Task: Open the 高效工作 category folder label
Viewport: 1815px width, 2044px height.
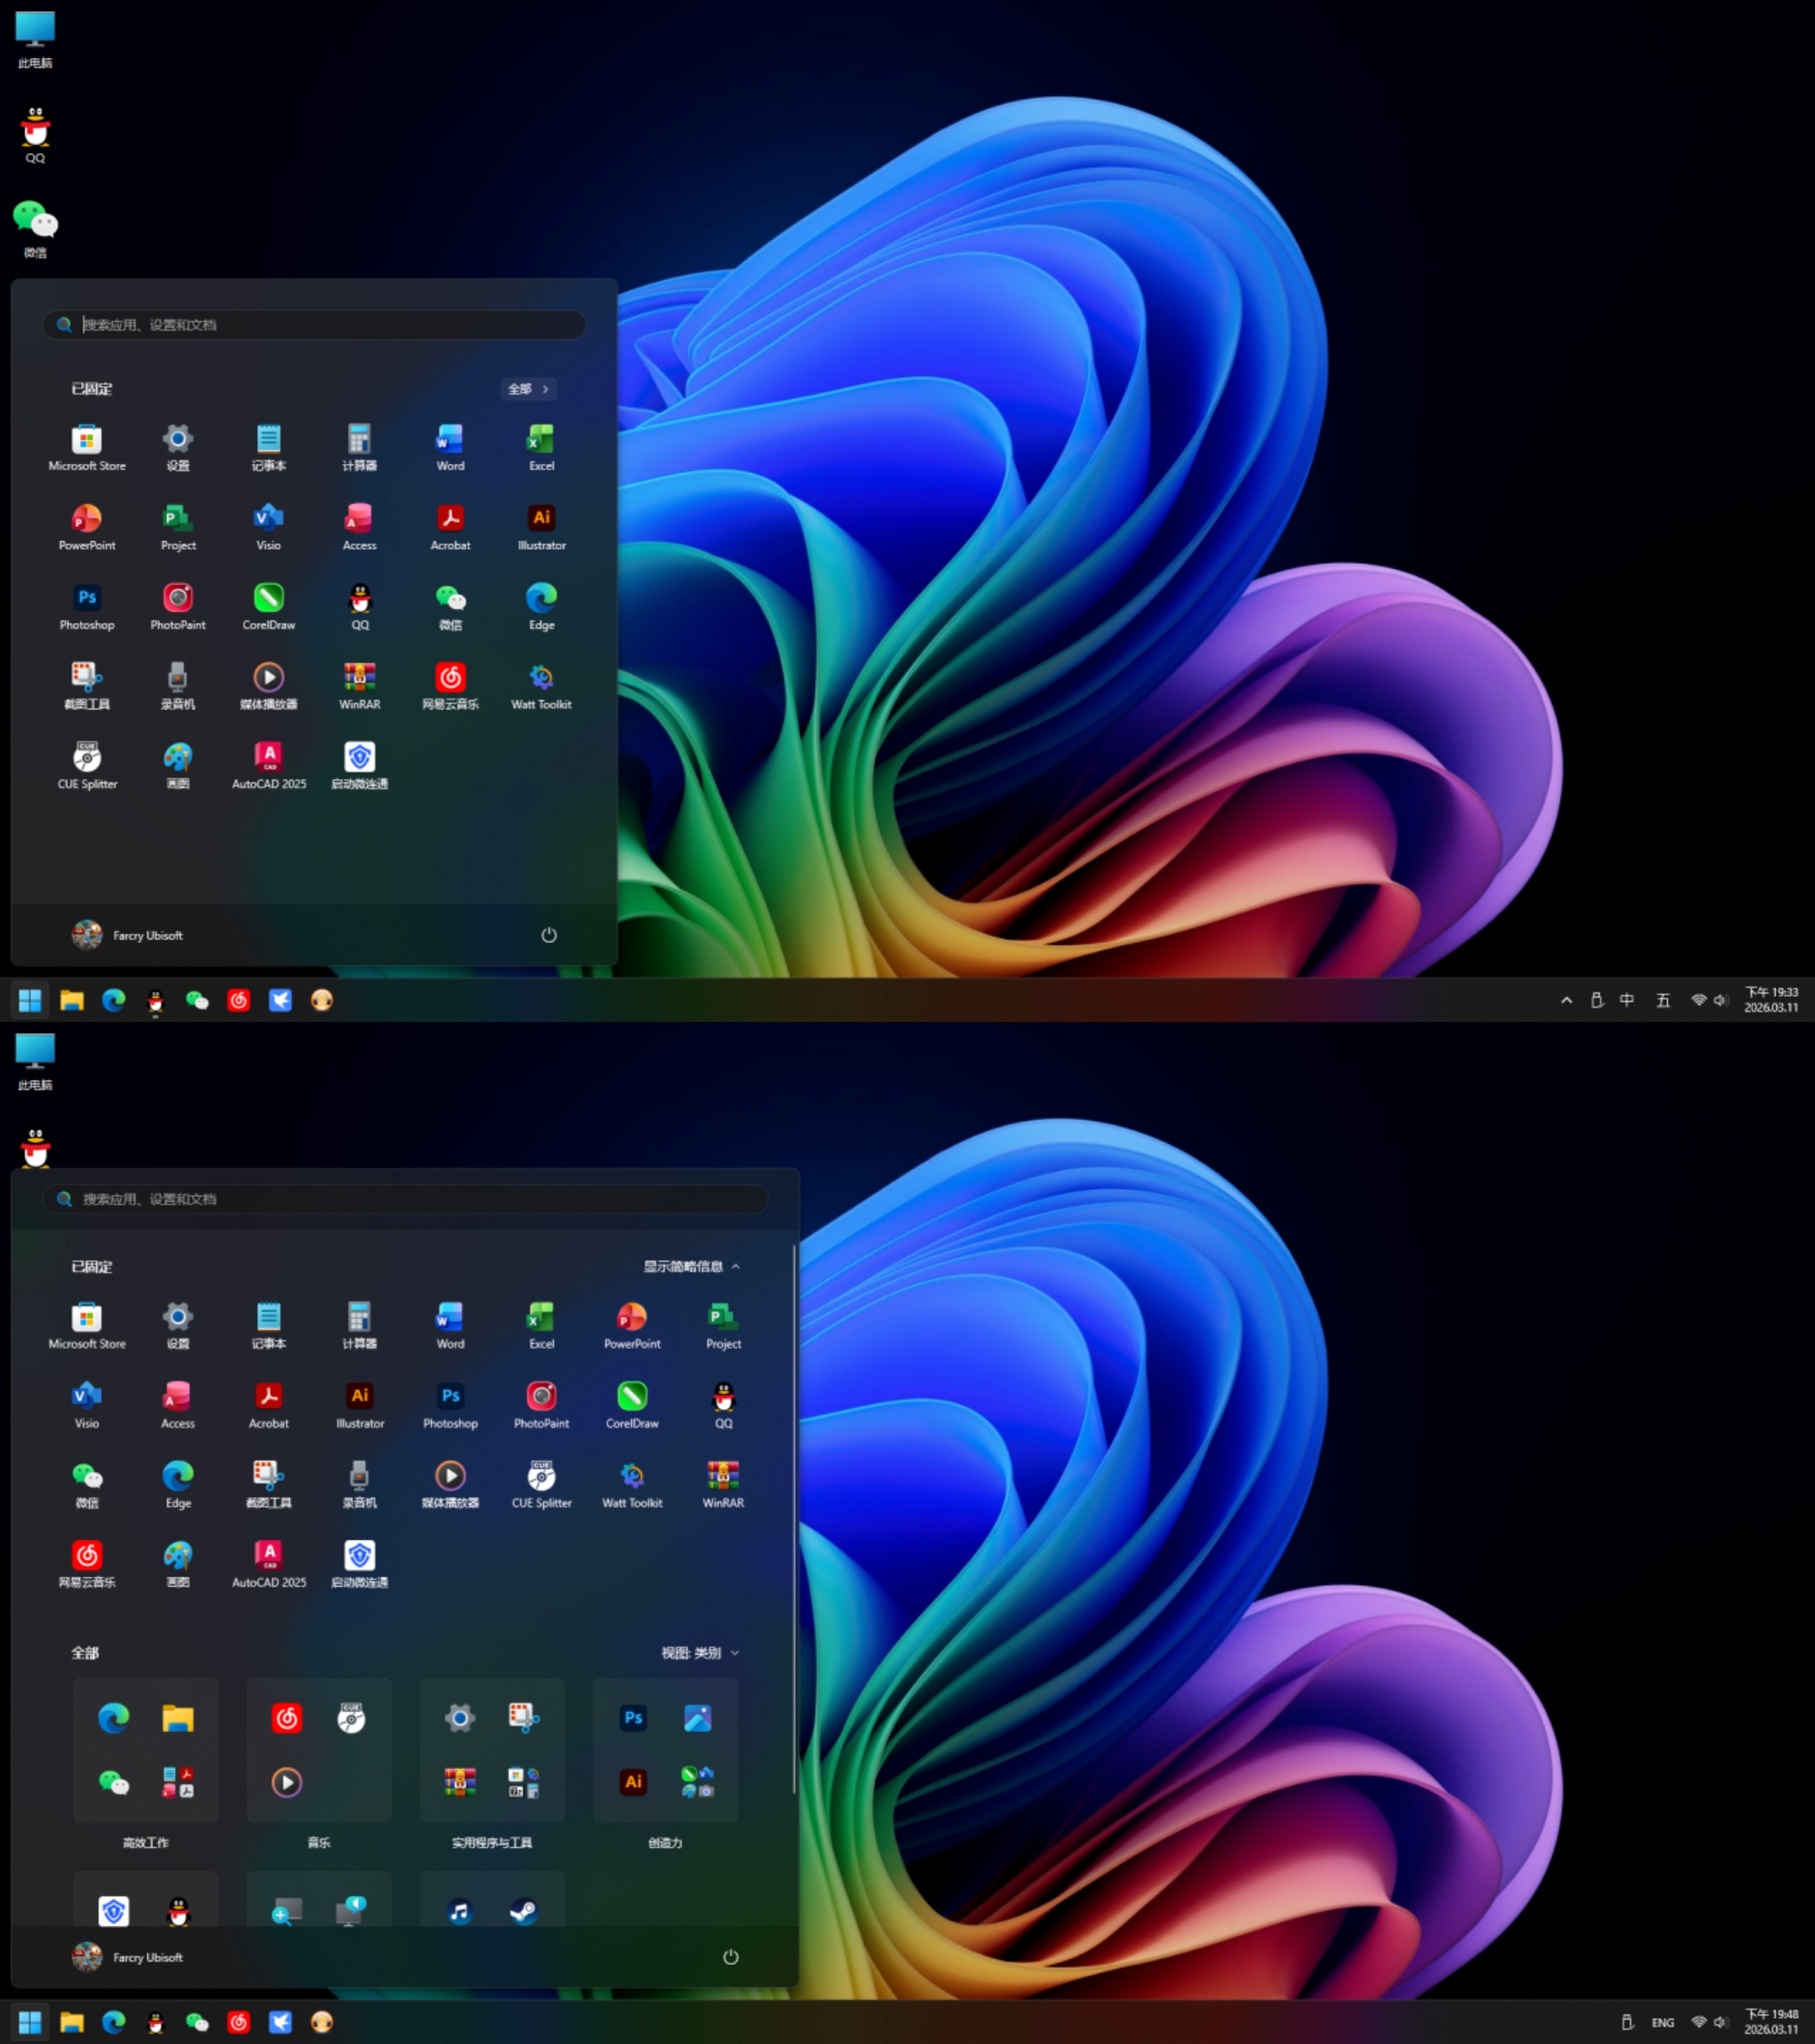Action: [146, 1842]
